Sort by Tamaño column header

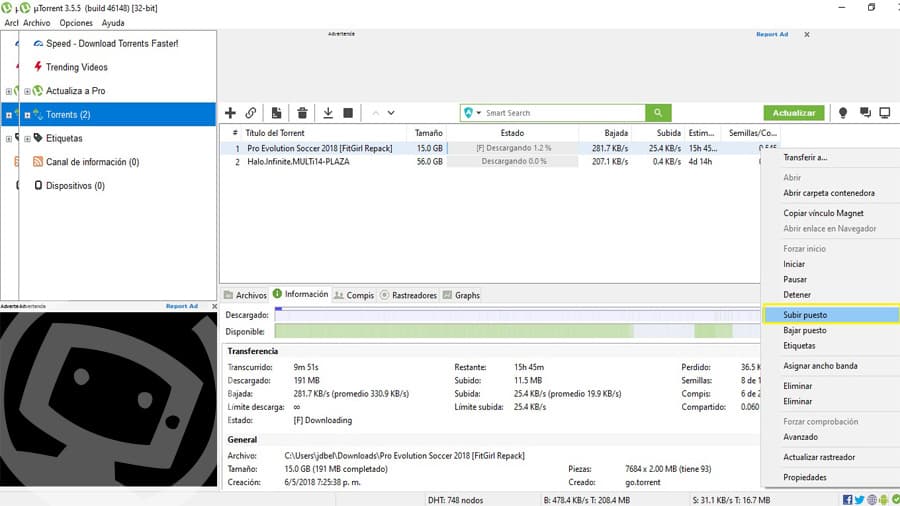point(428,133)
